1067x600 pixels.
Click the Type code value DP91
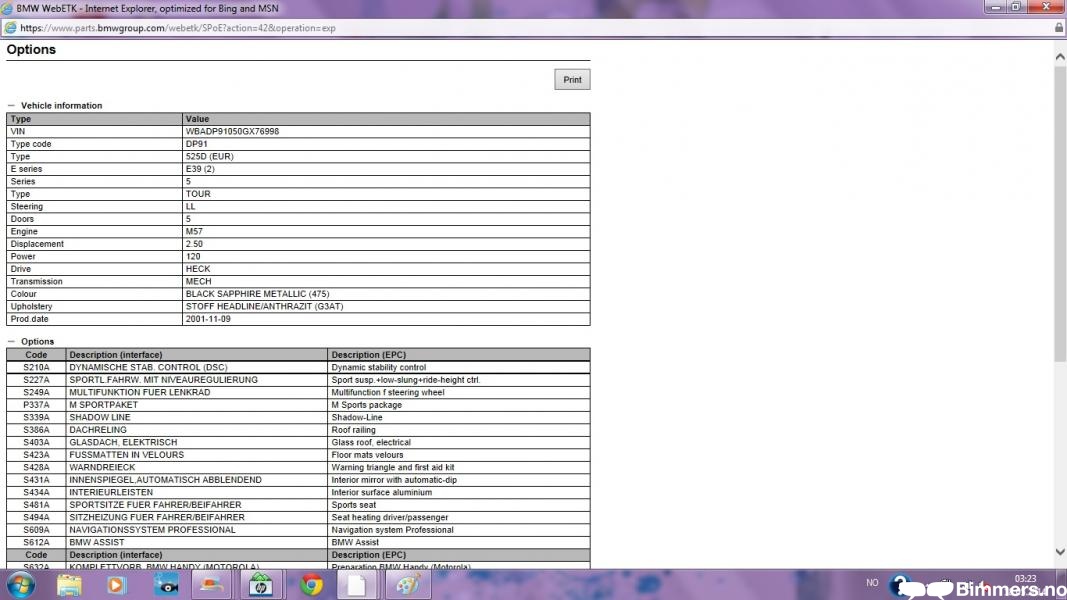(x=197, y=144)
